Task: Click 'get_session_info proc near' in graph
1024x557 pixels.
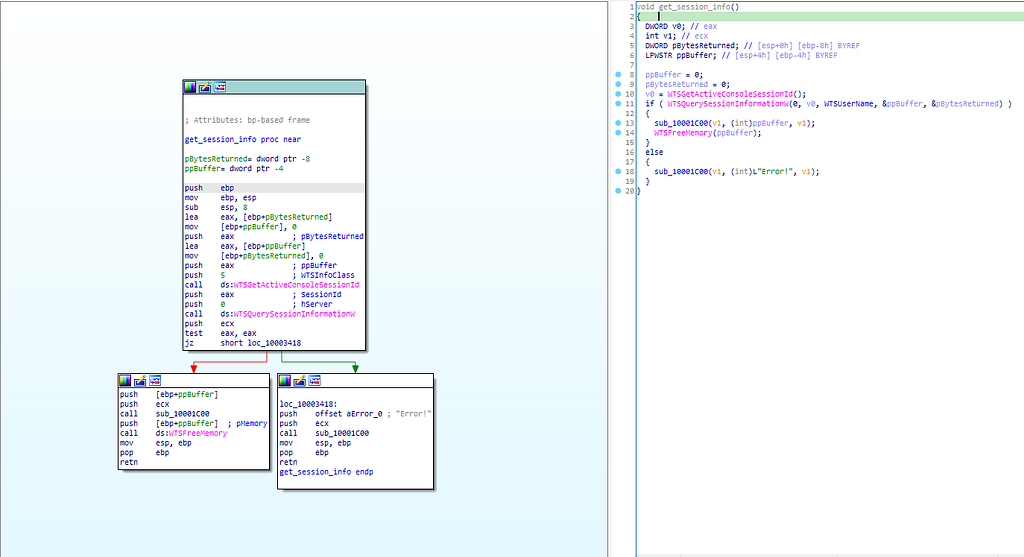Action: pos(243,140)
